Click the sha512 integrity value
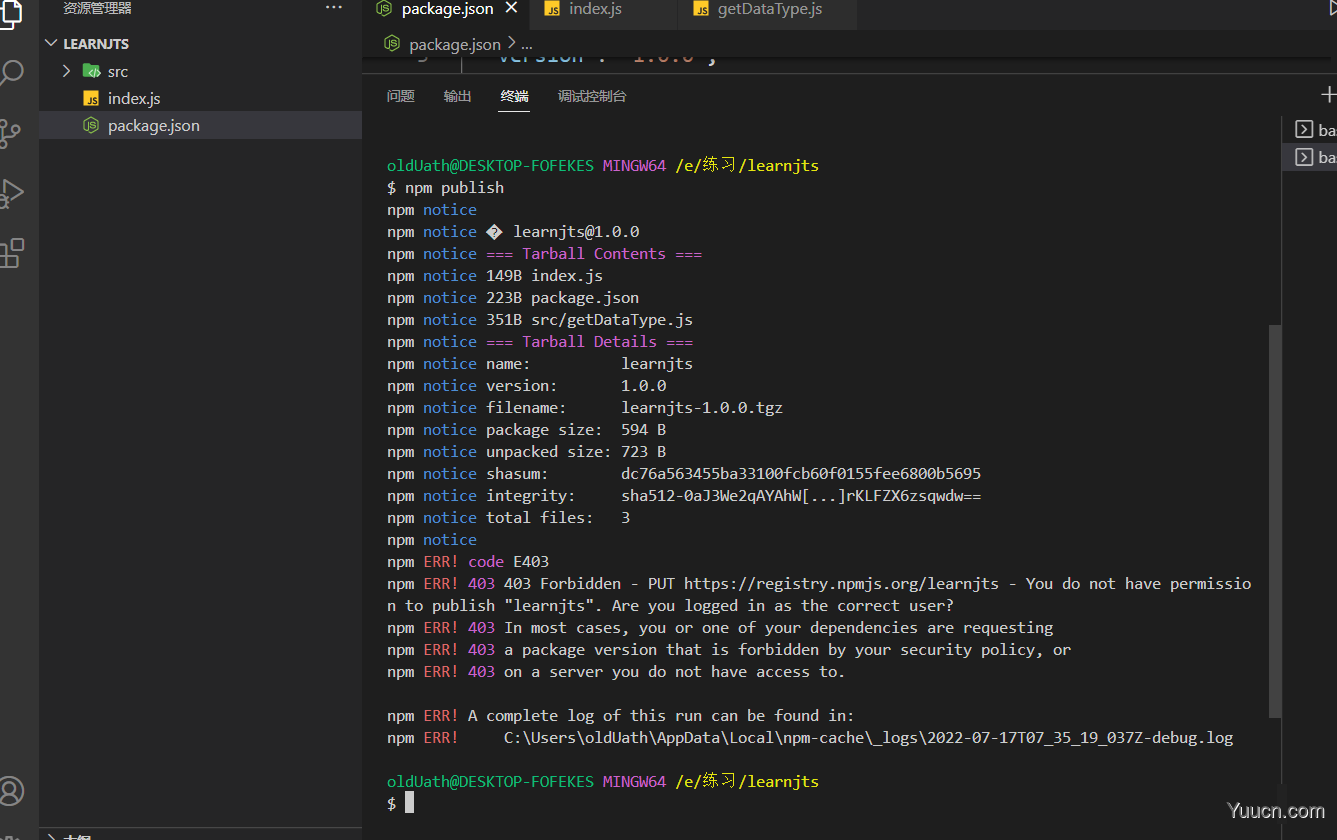Image resolution: width=1337 pixels, height=840 pixels. pos(801,495)
